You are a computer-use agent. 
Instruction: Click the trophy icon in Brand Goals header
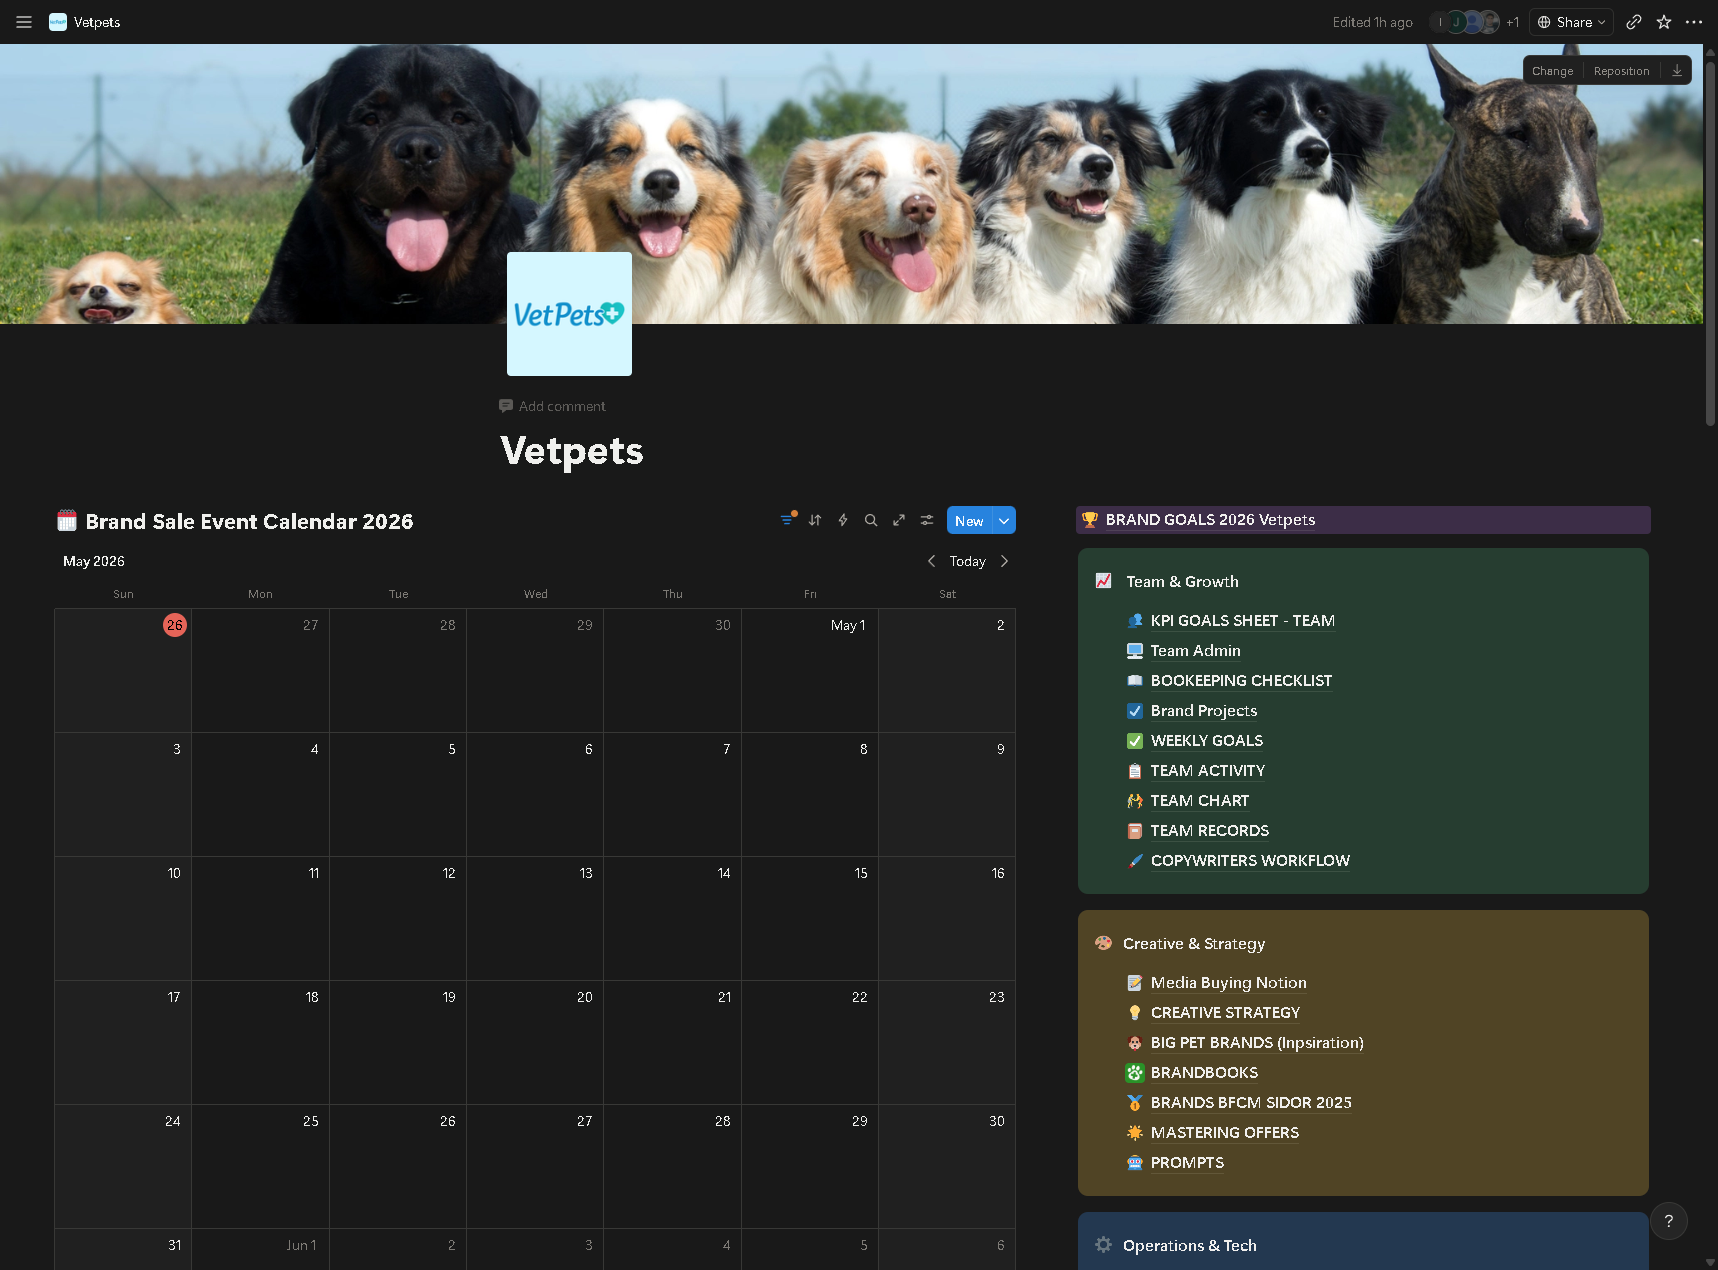coord(1090,520)
